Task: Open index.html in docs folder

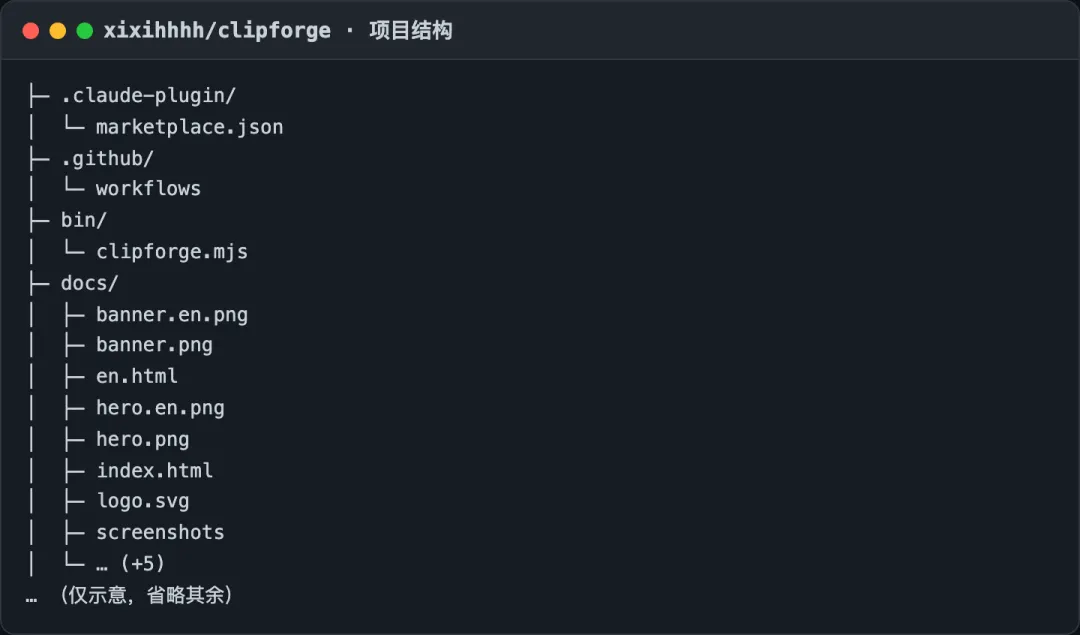Action: tap(154, 470)
